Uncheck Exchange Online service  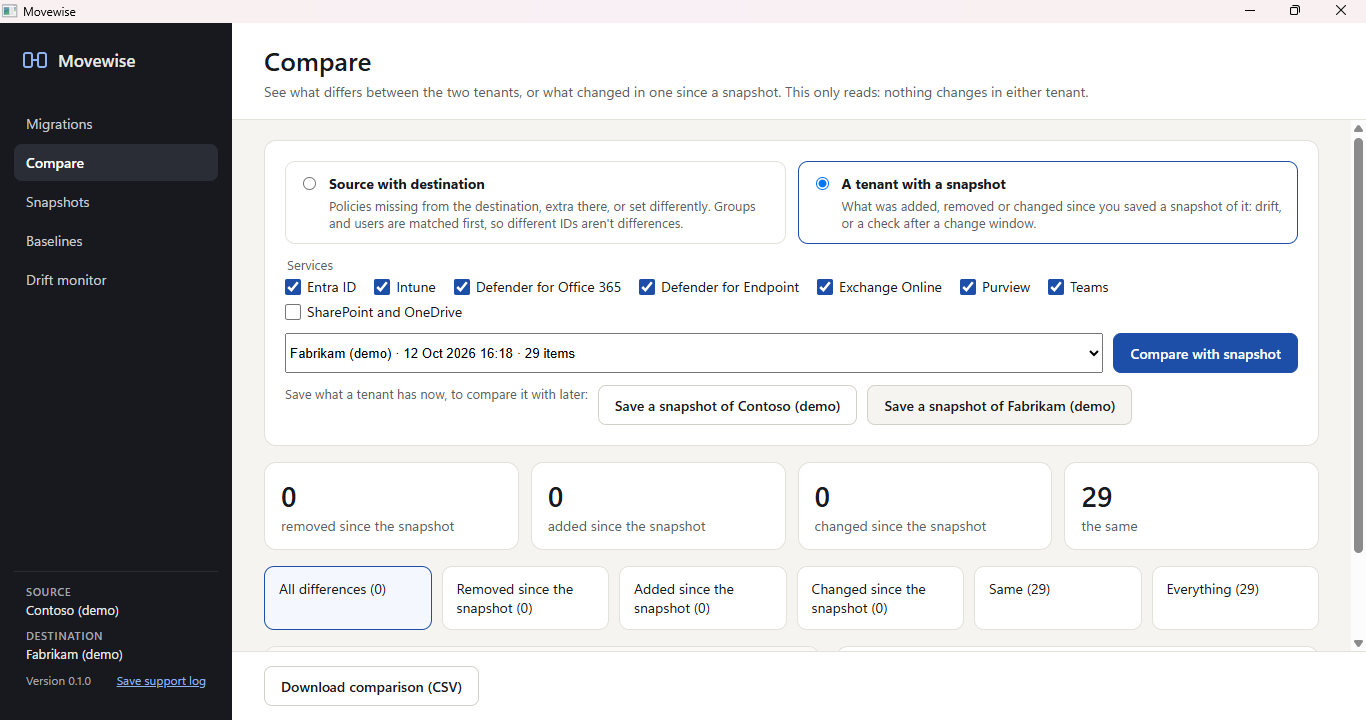point(825,287)
